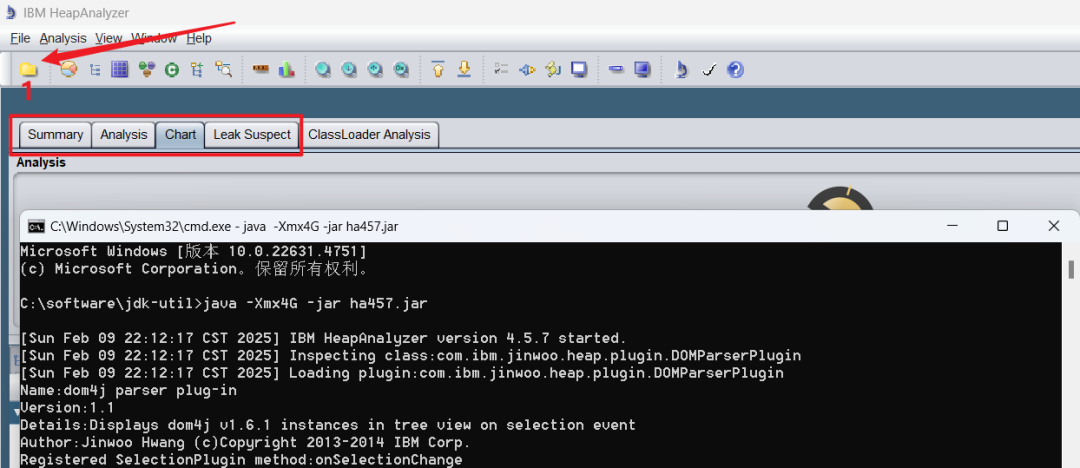Click the plain magnifier search icon
This screenshot has width=1080, height=468.
coord(323,69)
